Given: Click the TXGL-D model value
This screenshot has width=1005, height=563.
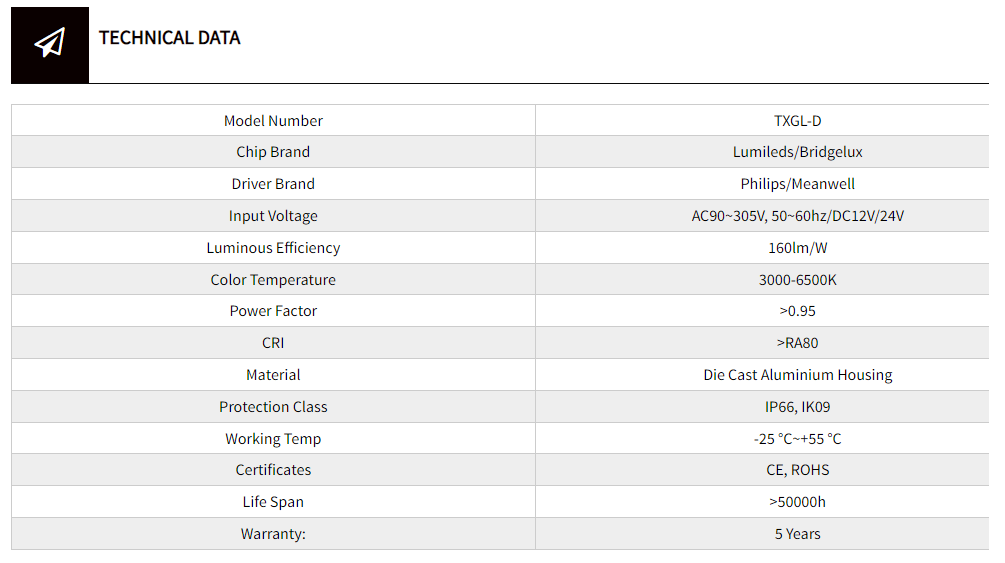Looking at the screenshot, I should pyautogui.click(x=797, y=121).
